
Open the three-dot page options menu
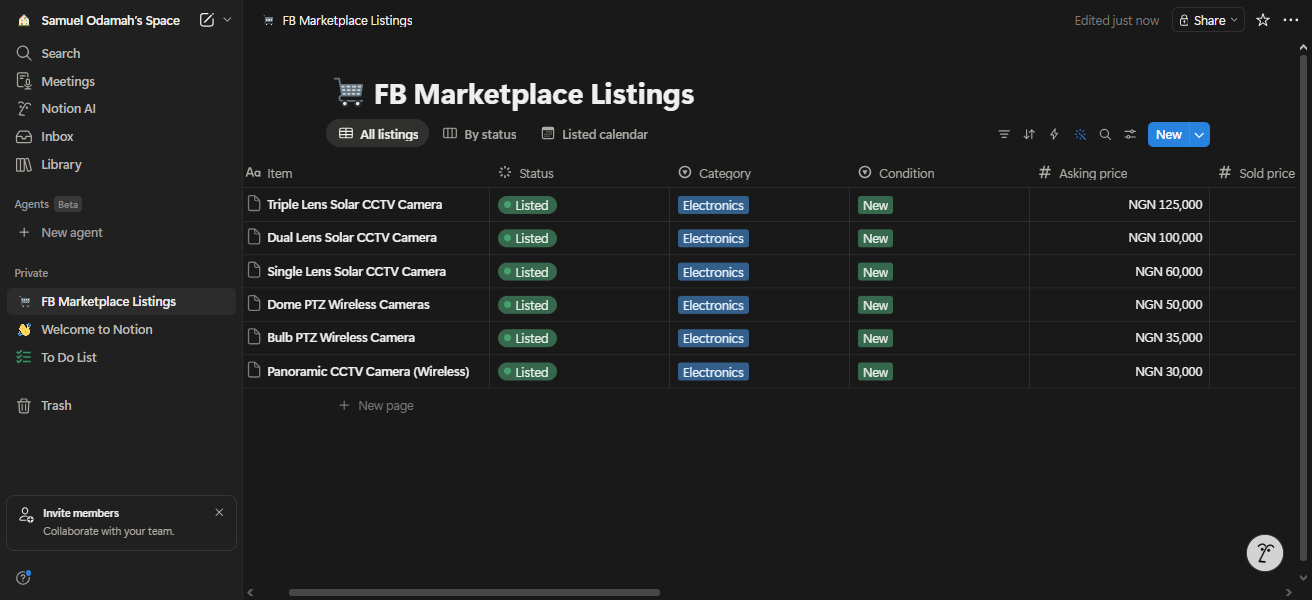click(x=1291, y=20)
